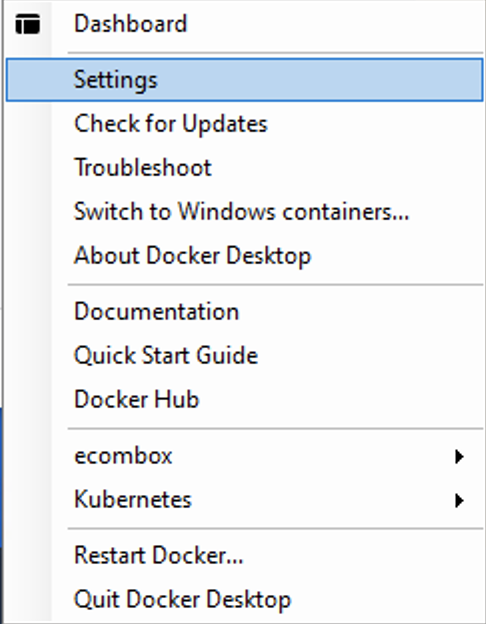Select the highlighted Settings item

point(244,80)
